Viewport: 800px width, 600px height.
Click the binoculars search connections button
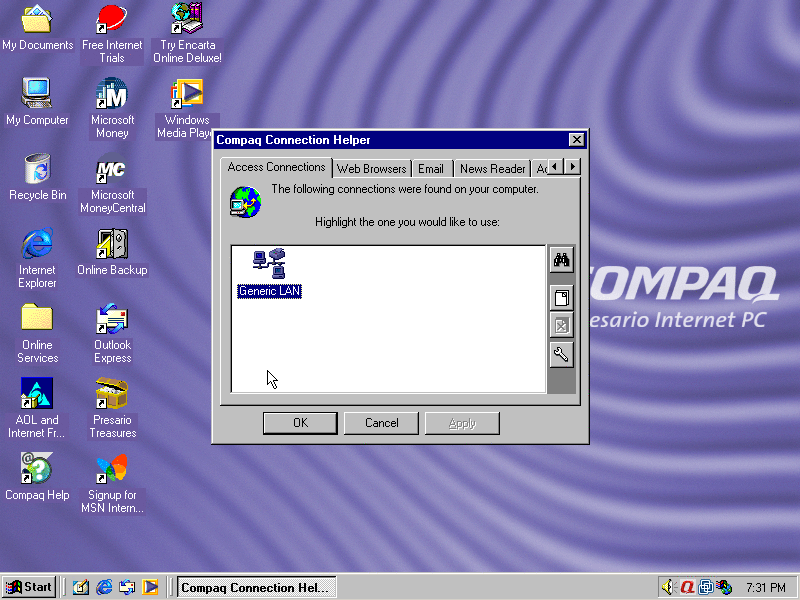(561, 260)
